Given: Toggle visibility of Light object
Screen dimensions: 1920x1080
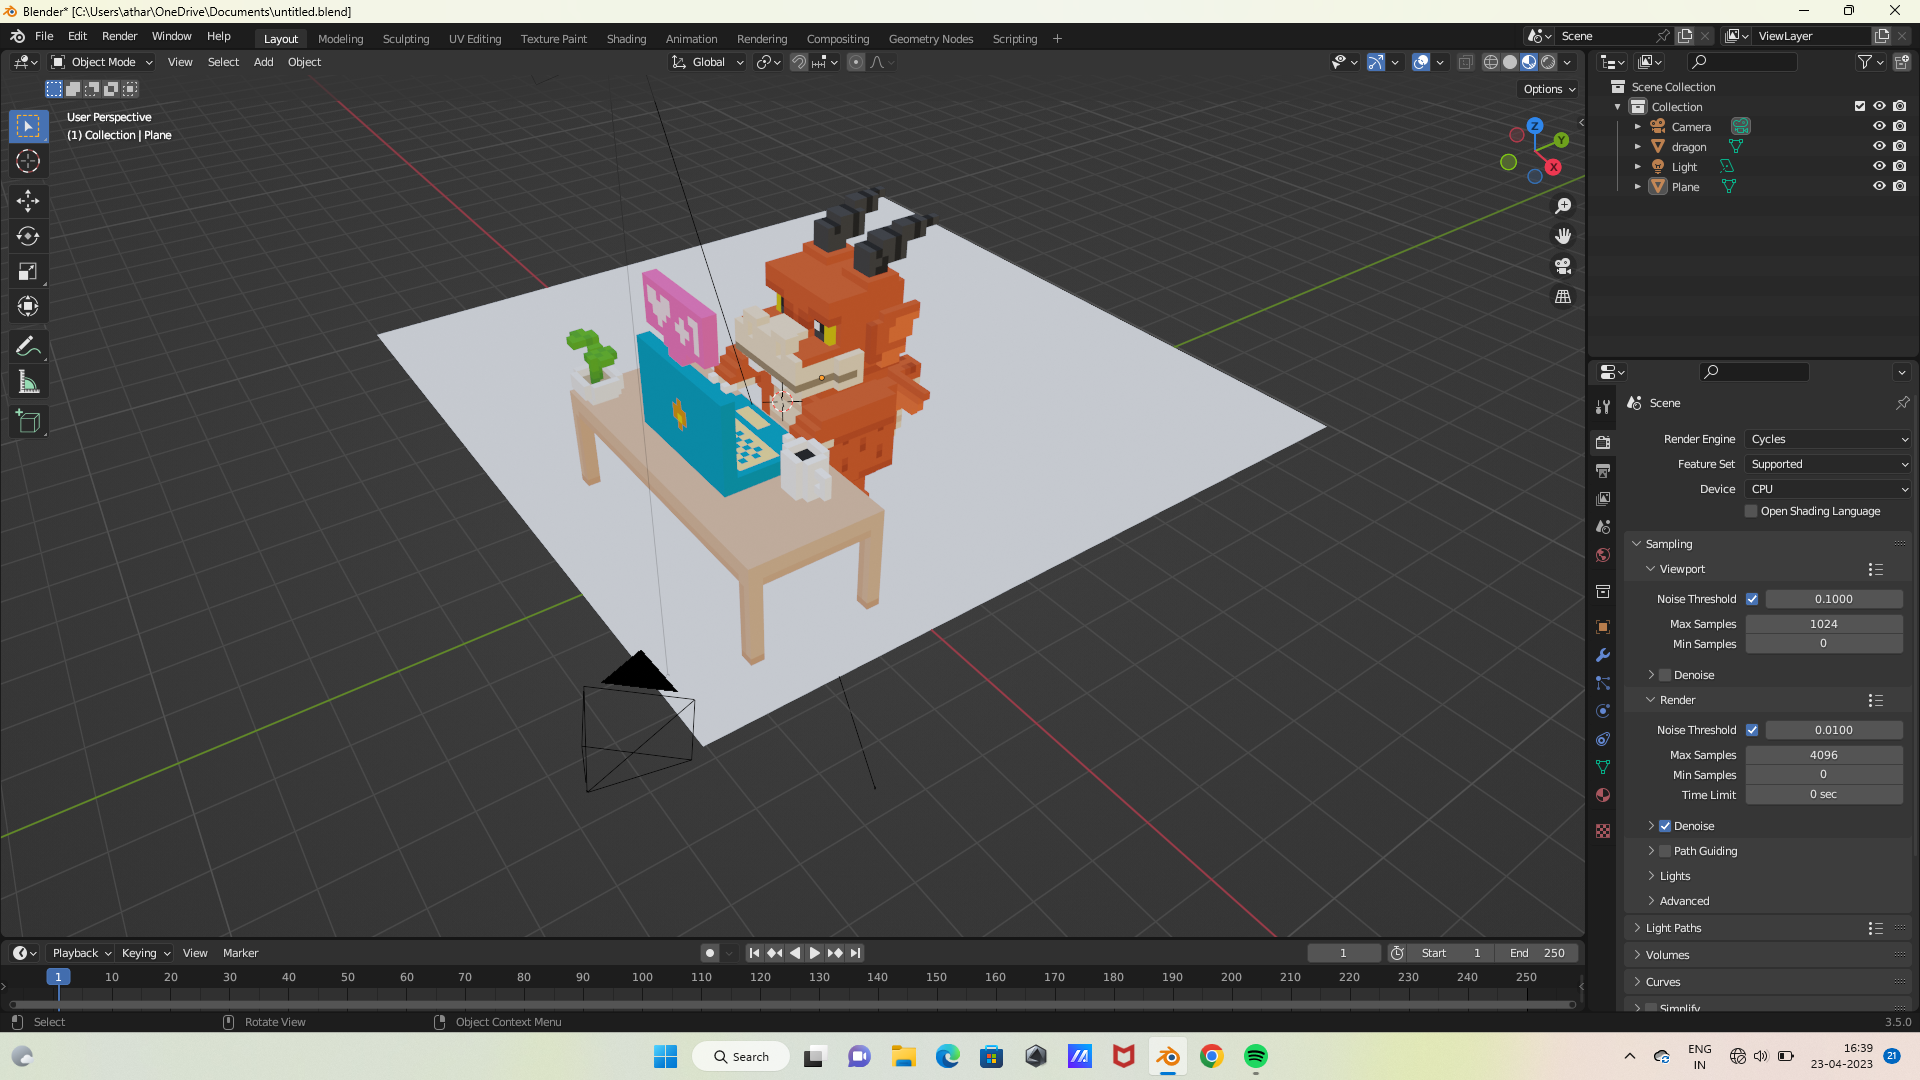Looking at the screenshot, I should coord(1879,166).
